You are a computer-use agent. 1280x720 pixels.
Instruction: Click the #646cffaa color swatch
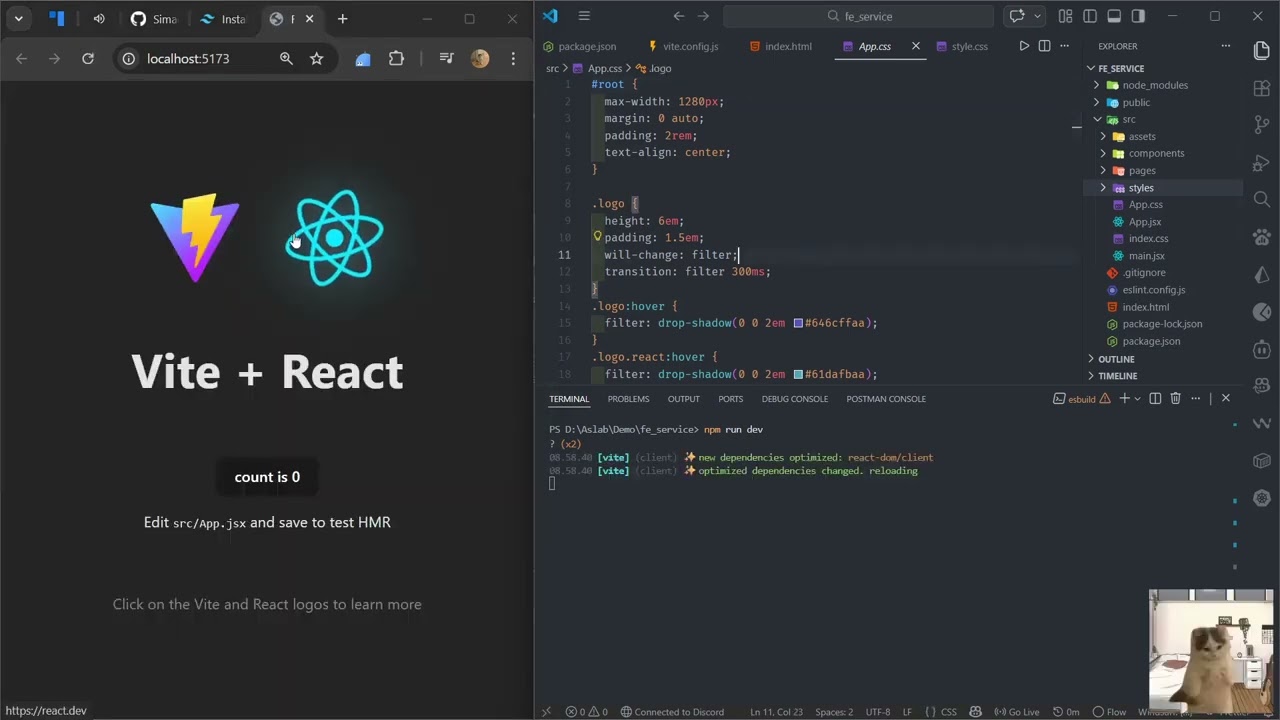pos(798,323)
